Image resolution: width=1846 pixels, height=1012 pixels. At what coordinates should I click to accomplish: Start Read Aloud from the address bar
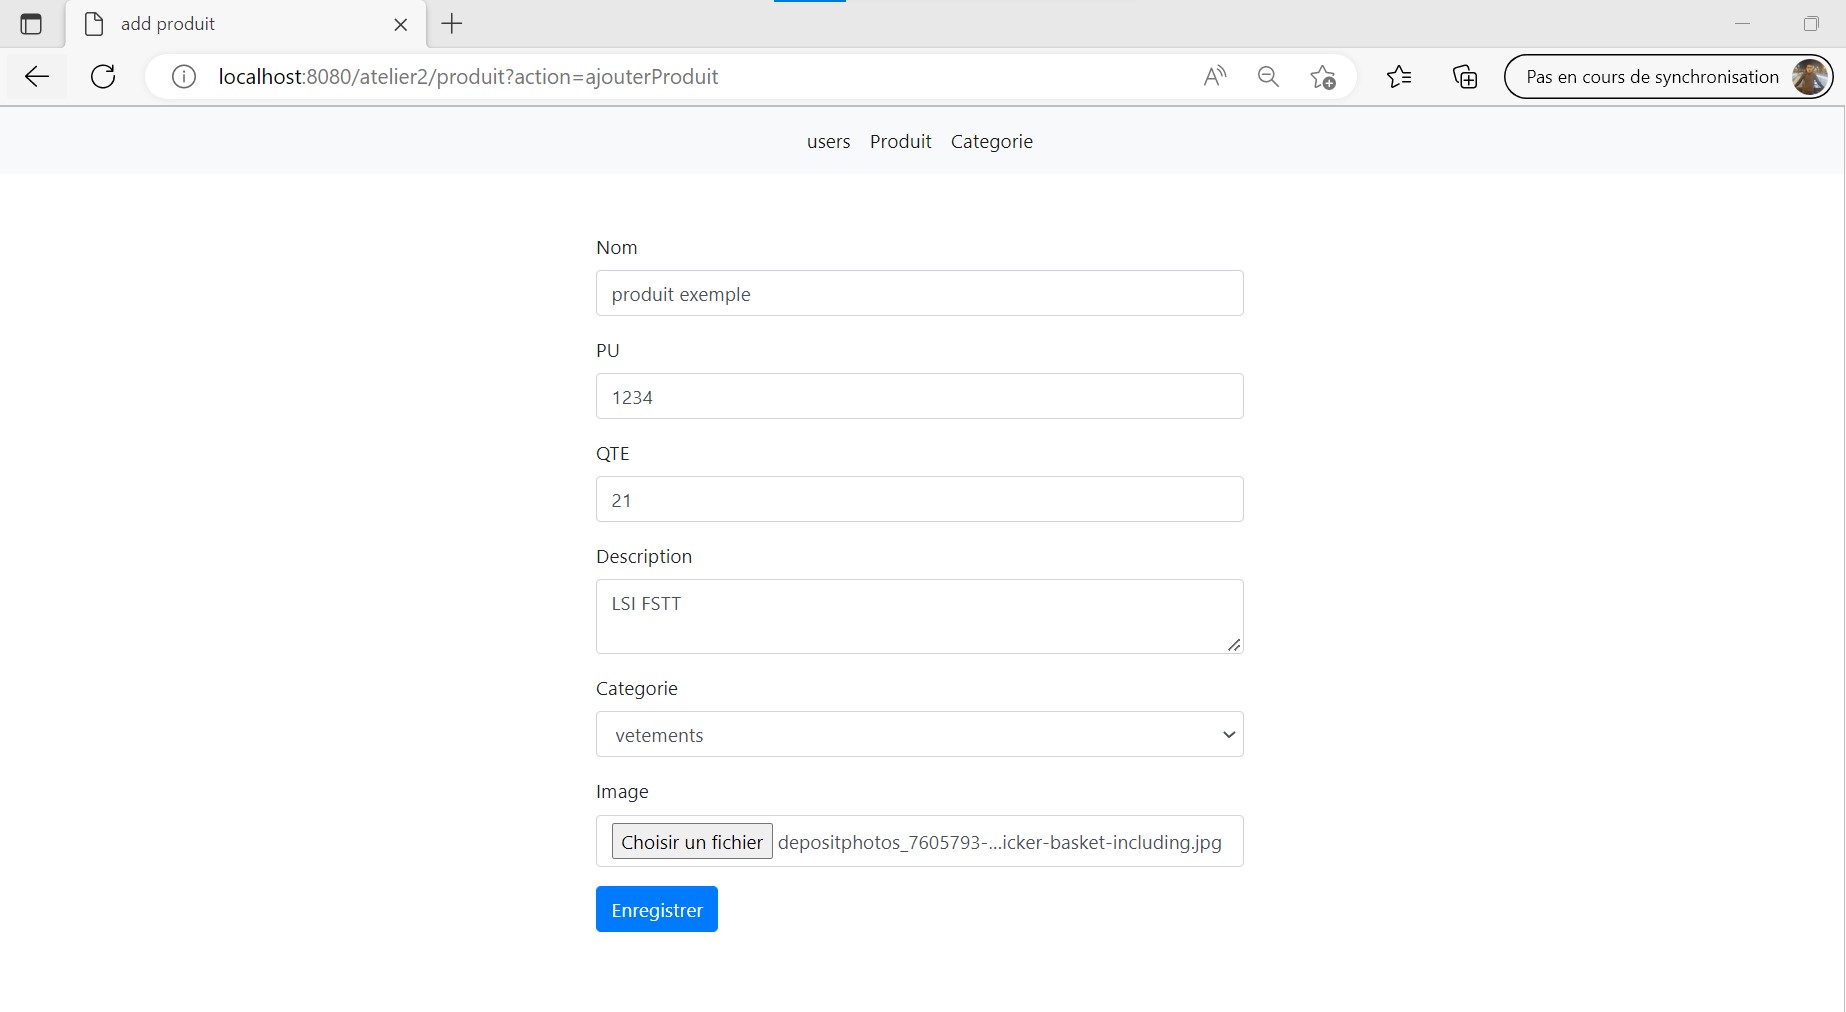coord(1214,76)
